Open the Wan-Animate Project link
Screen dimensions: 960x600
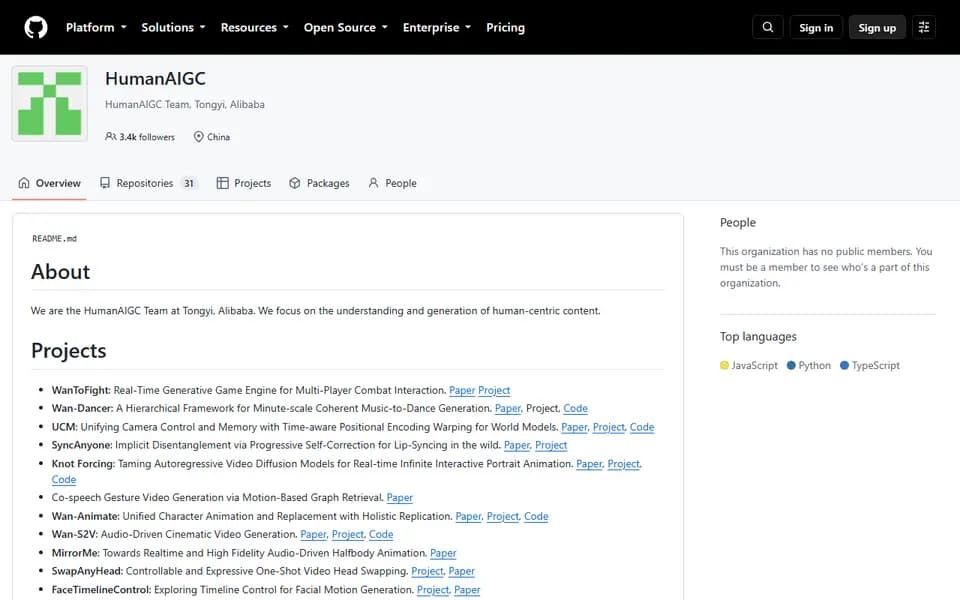point(503,516)
